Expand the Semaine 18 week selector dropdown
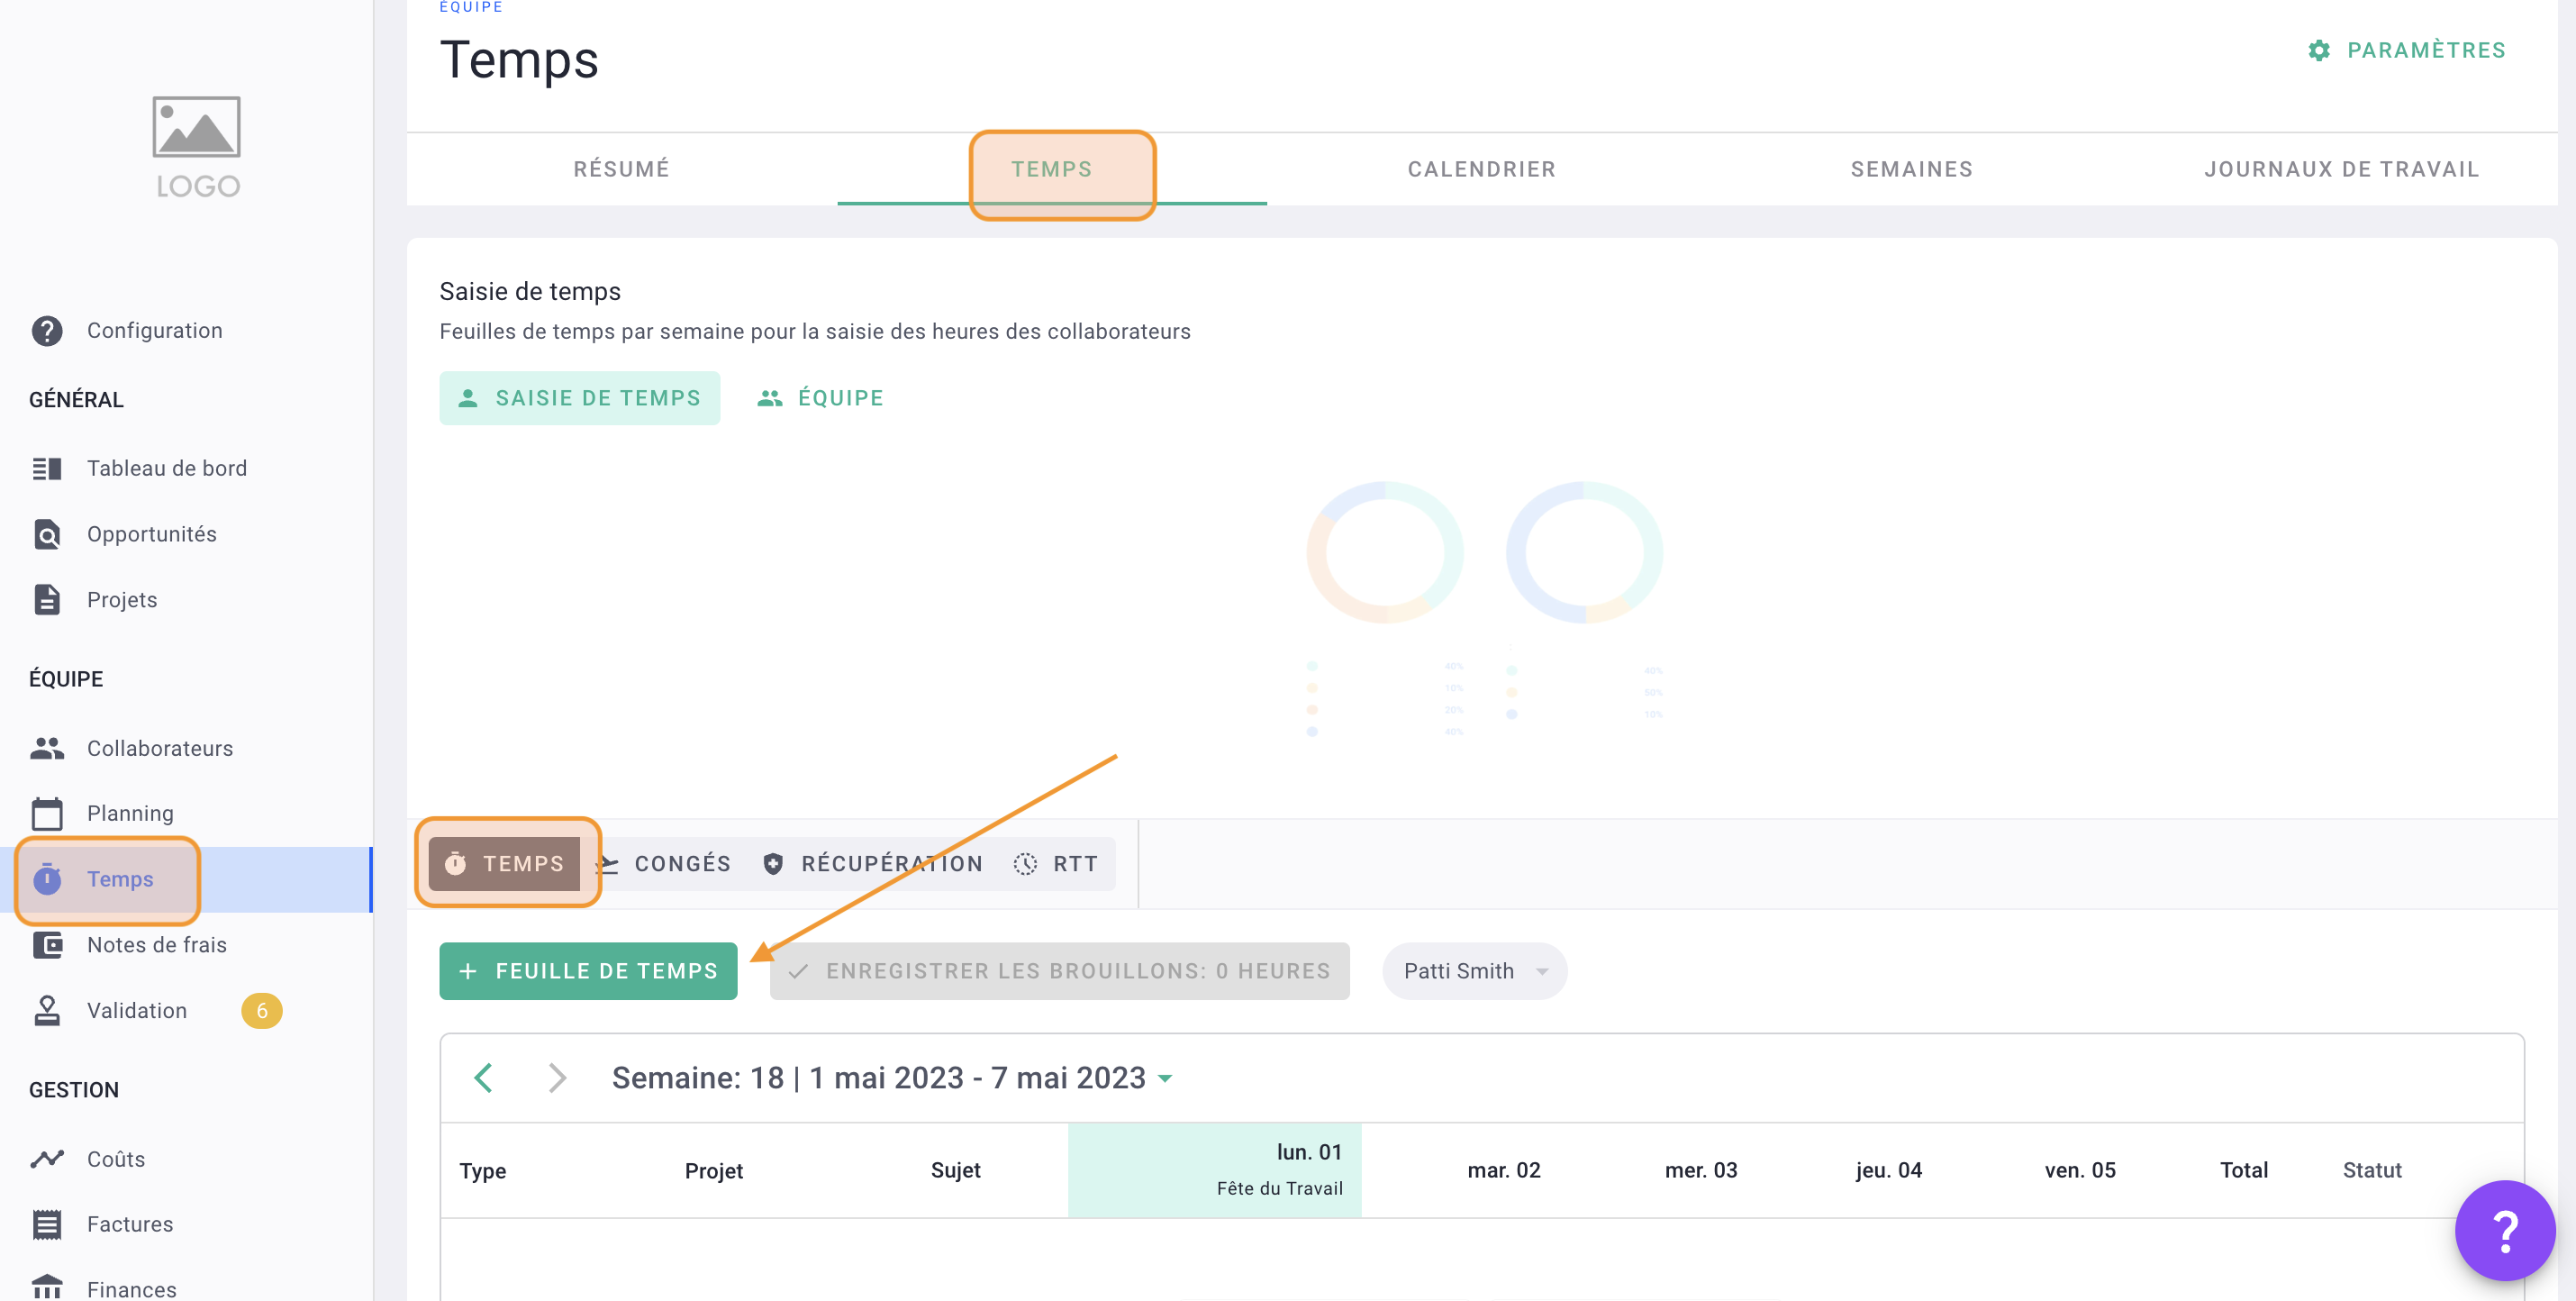The width and height of the screenshot is (2576, 1301). coord(892,1077)
